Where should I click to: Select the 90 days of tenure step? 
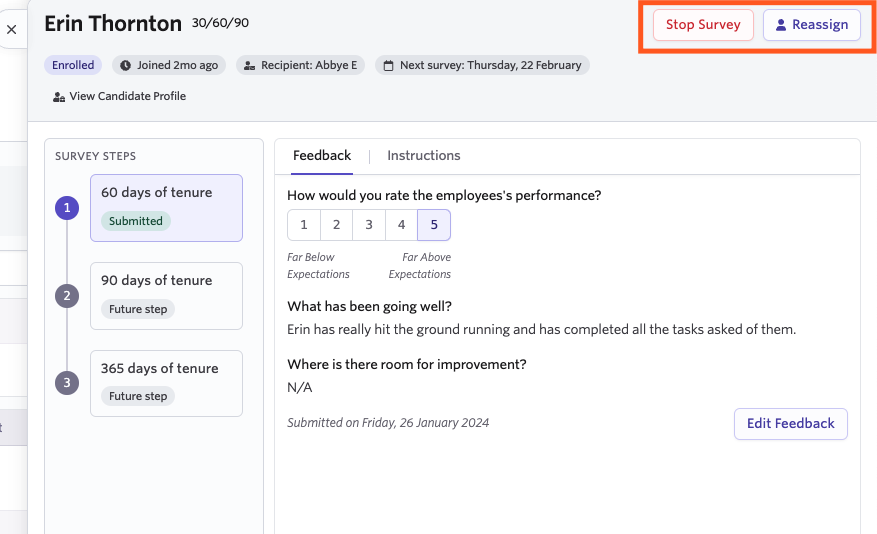tap(166, 296)
